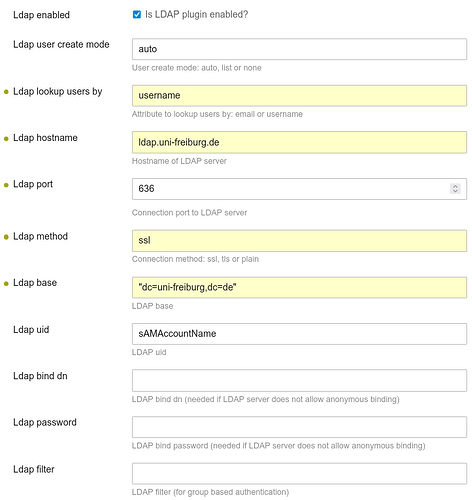Screen dimensions: 472x500
Task: Click the Ldap enabled label
Action: pyautogui.click(x=41, y=15)
